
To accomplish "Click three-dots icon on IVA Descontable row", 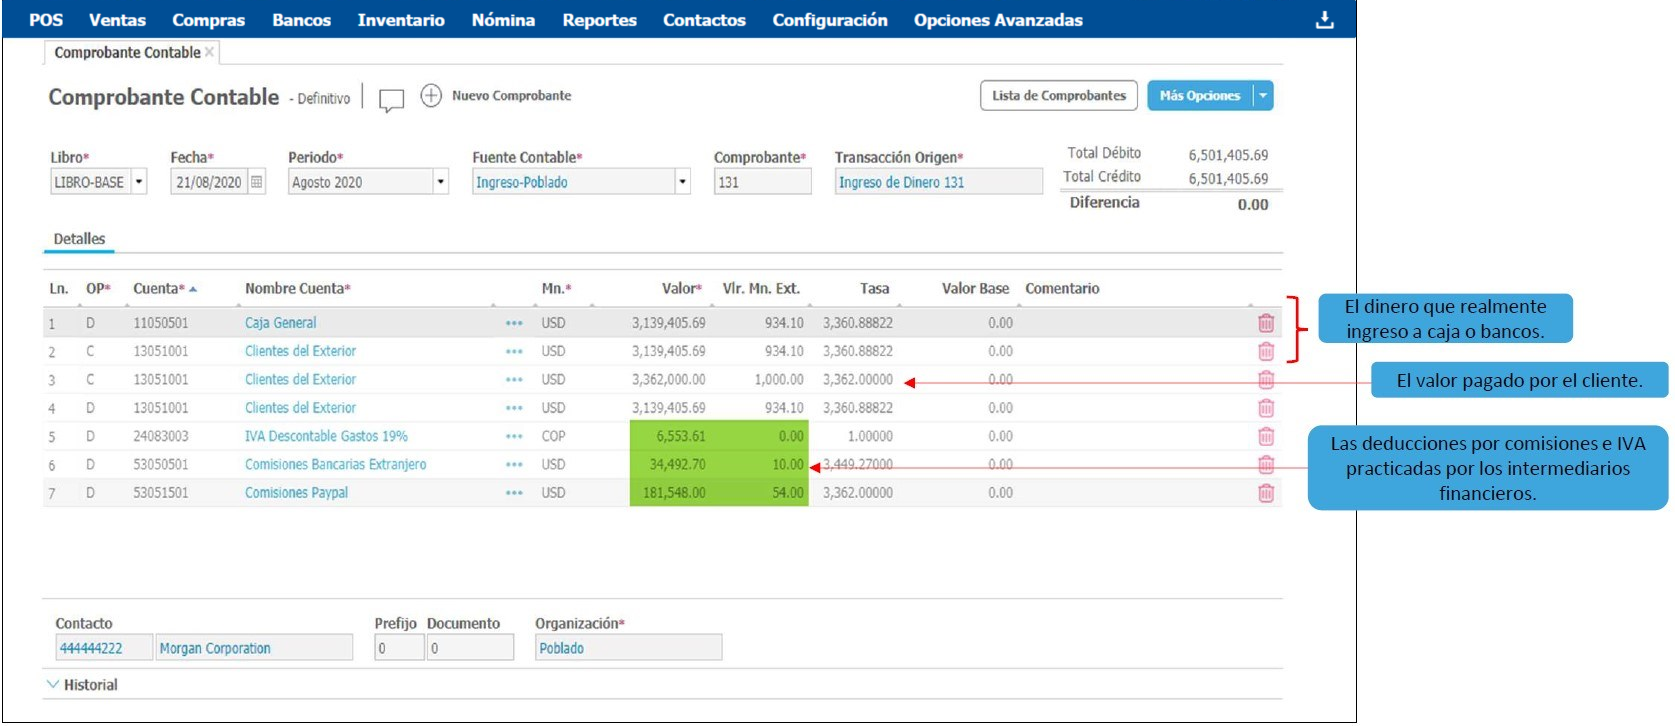I will 514,437.
